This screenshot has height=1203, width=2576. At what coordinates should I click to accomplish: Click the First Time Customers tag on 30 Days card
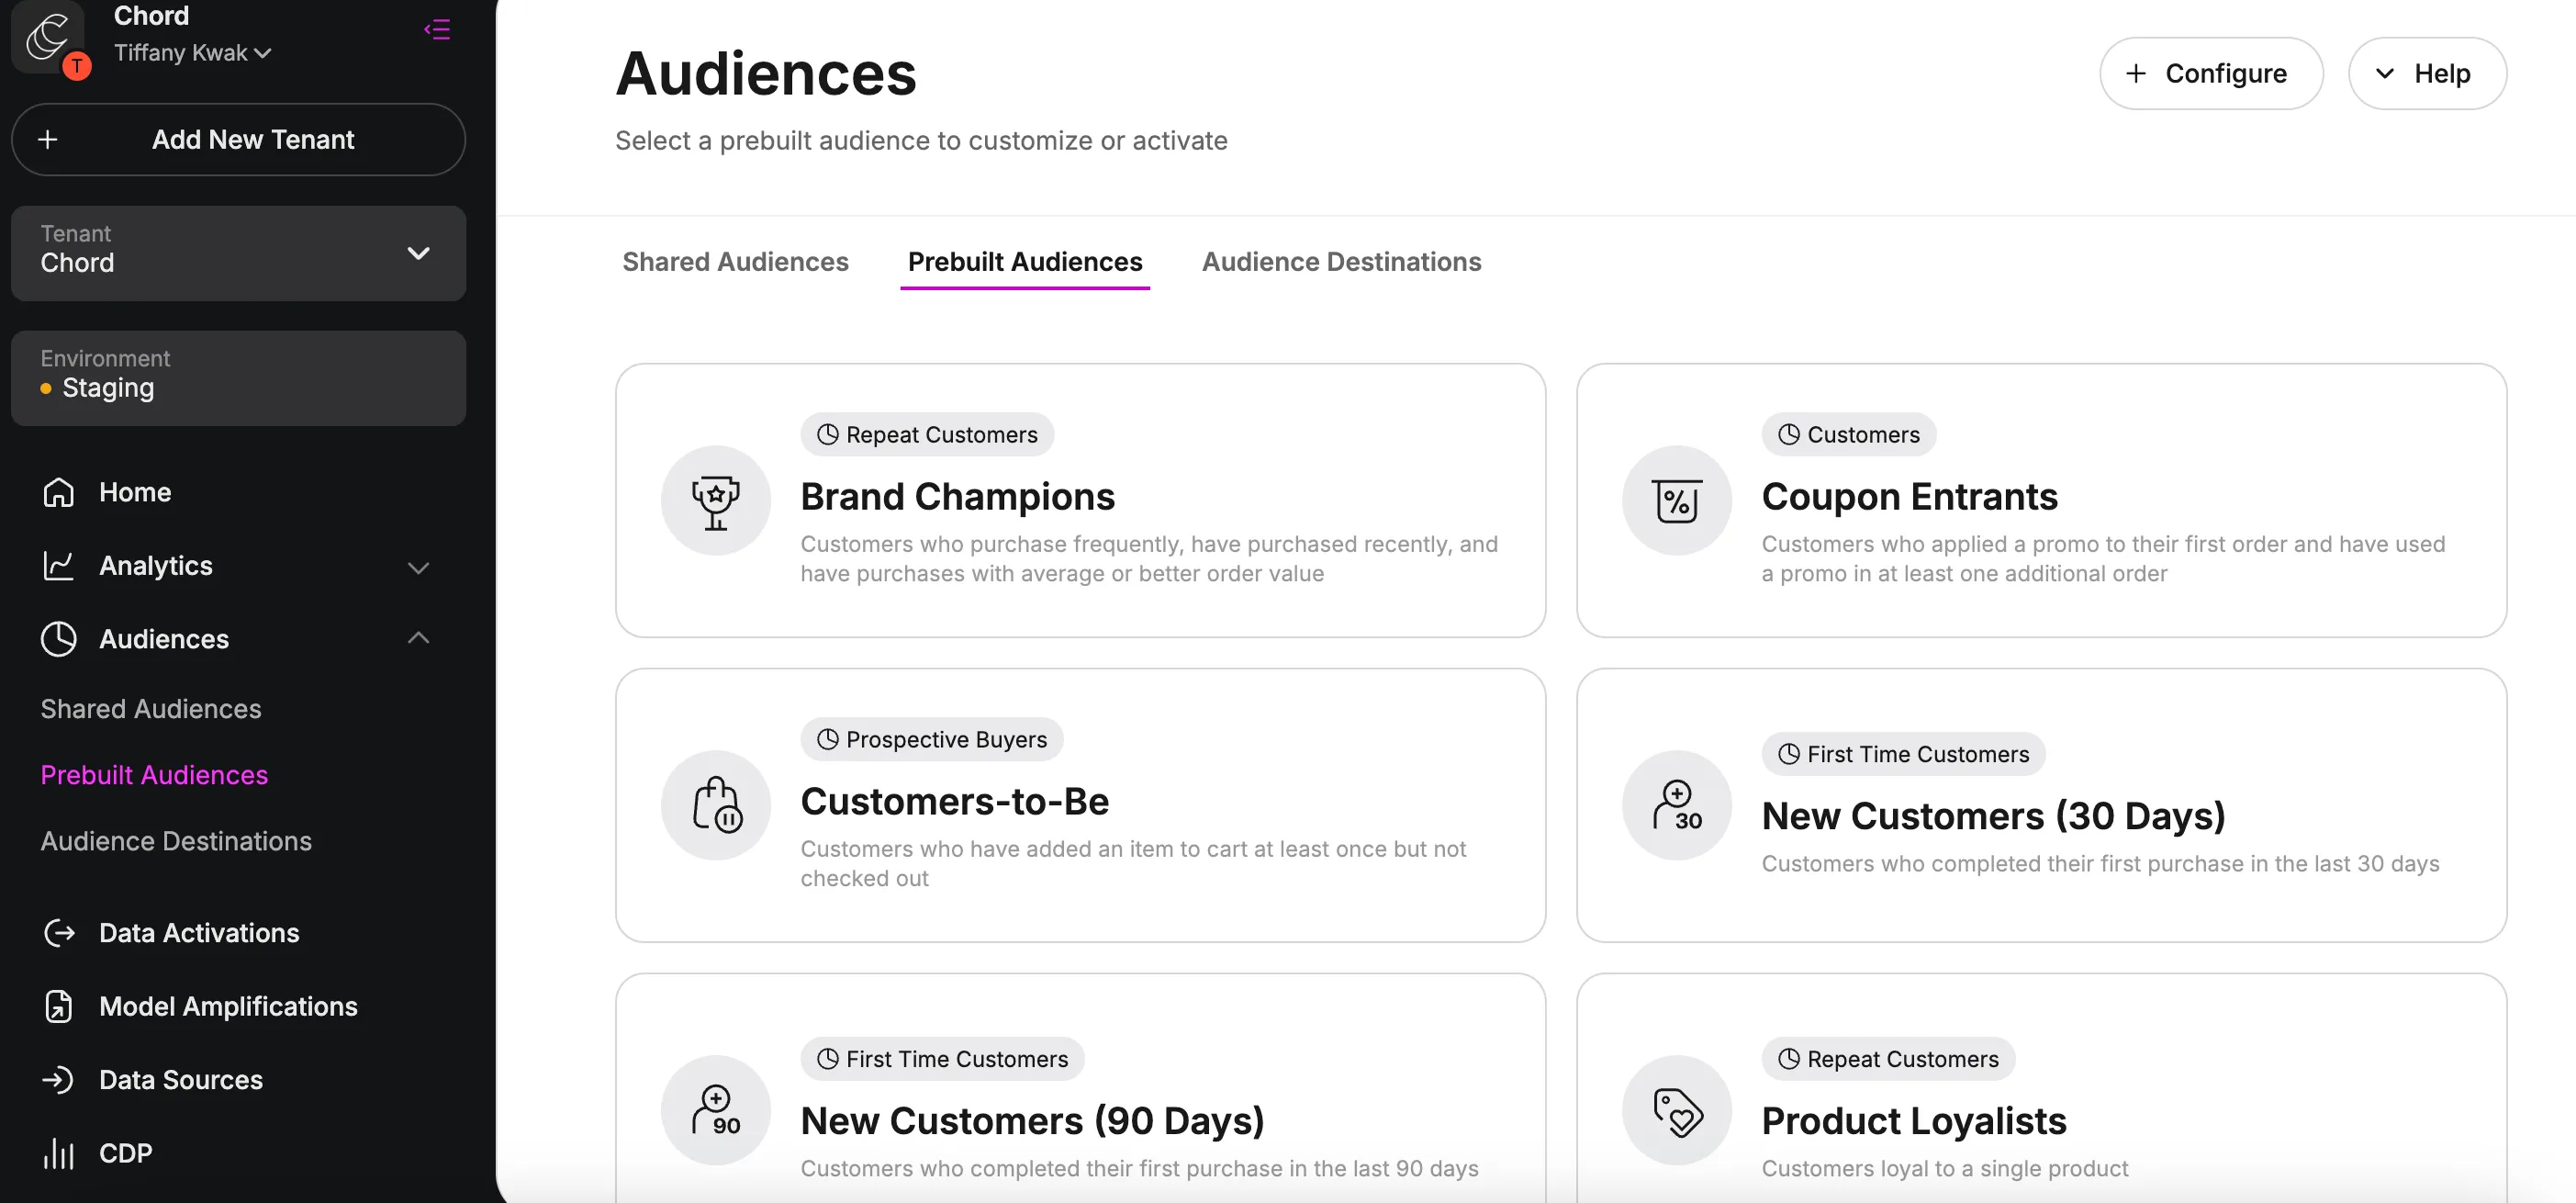1903,754
